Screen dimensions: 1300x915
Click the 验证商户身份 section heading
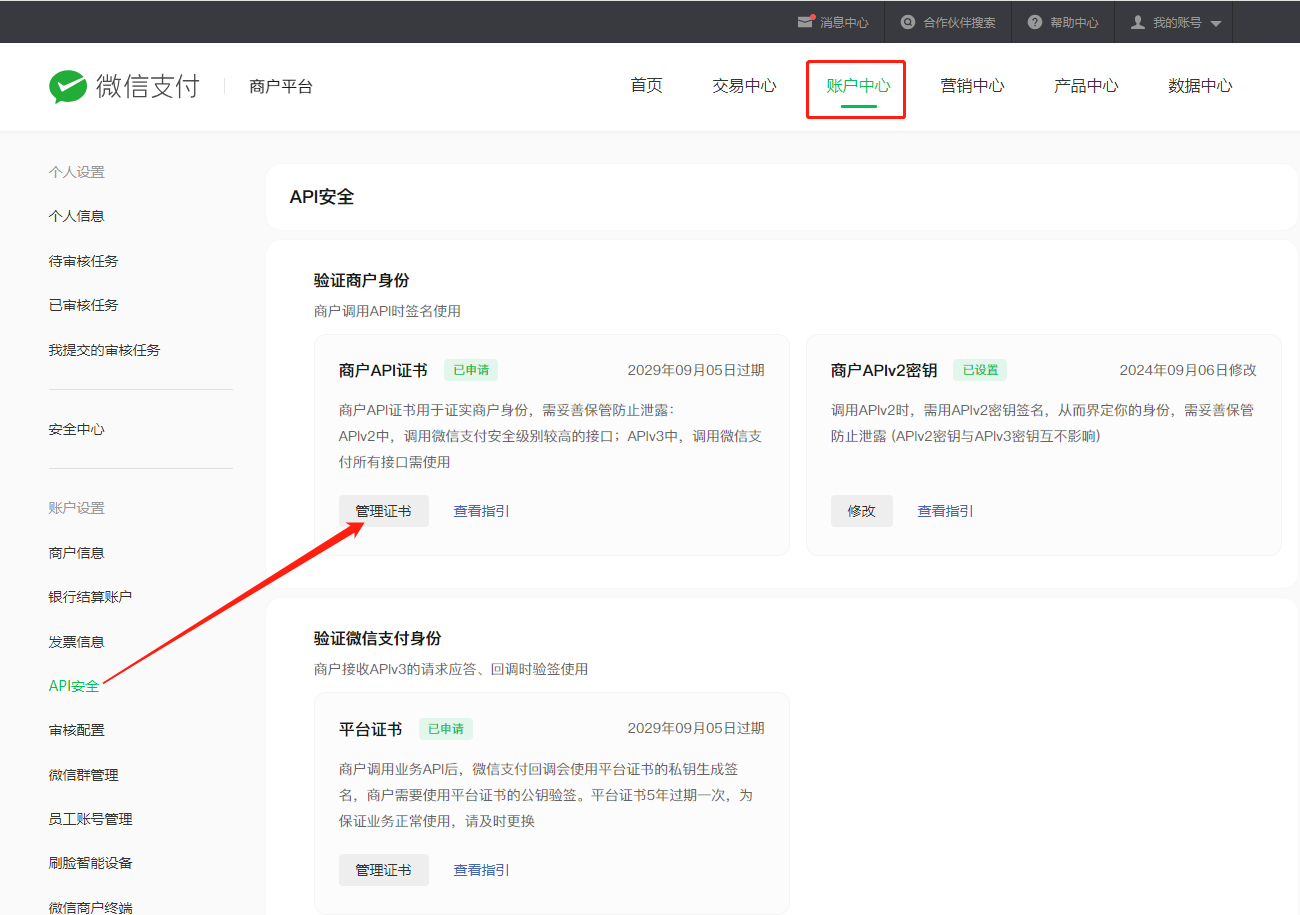click(x=361, y=280)
